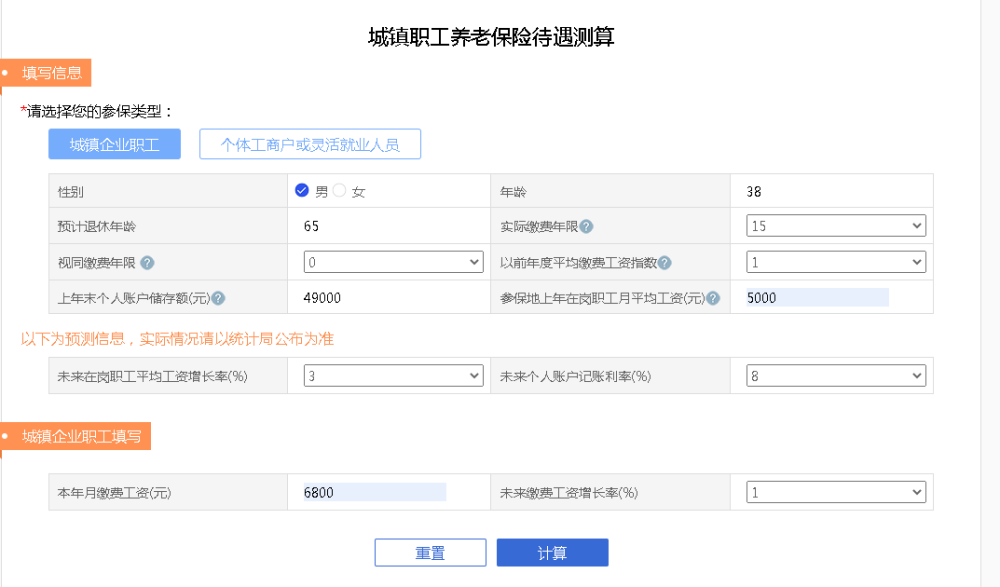Focus the 参保地上年在岗职工月平均工资 input field
1000x587 pixels.
[817, 298]
